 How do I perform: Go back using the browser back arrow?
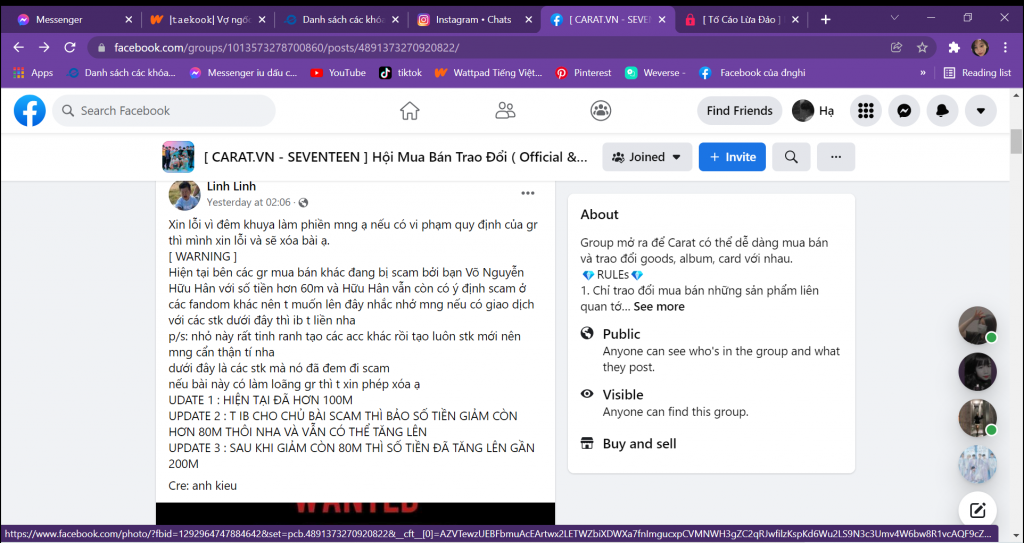coord(18,47)
